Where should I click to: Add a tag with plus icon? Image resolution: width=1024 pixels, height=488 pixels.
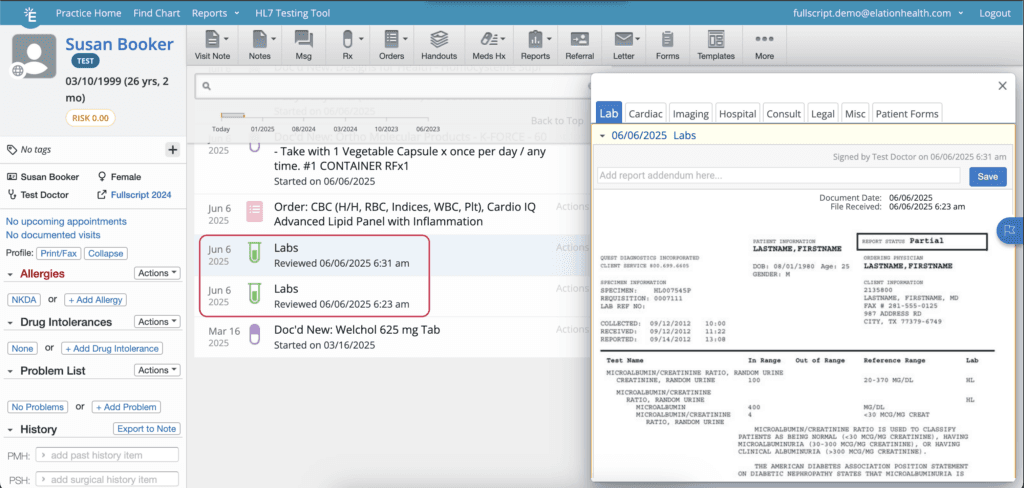pos(172,150)
